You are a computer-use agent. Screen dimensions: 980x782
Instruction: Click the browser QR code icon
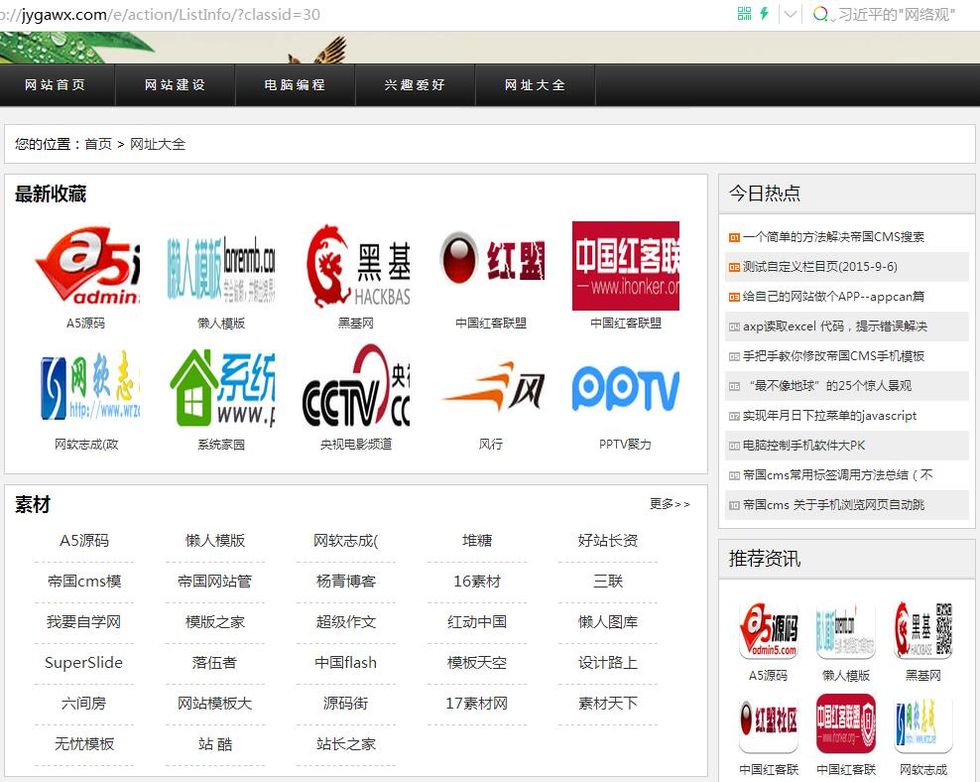click(744, 14)
